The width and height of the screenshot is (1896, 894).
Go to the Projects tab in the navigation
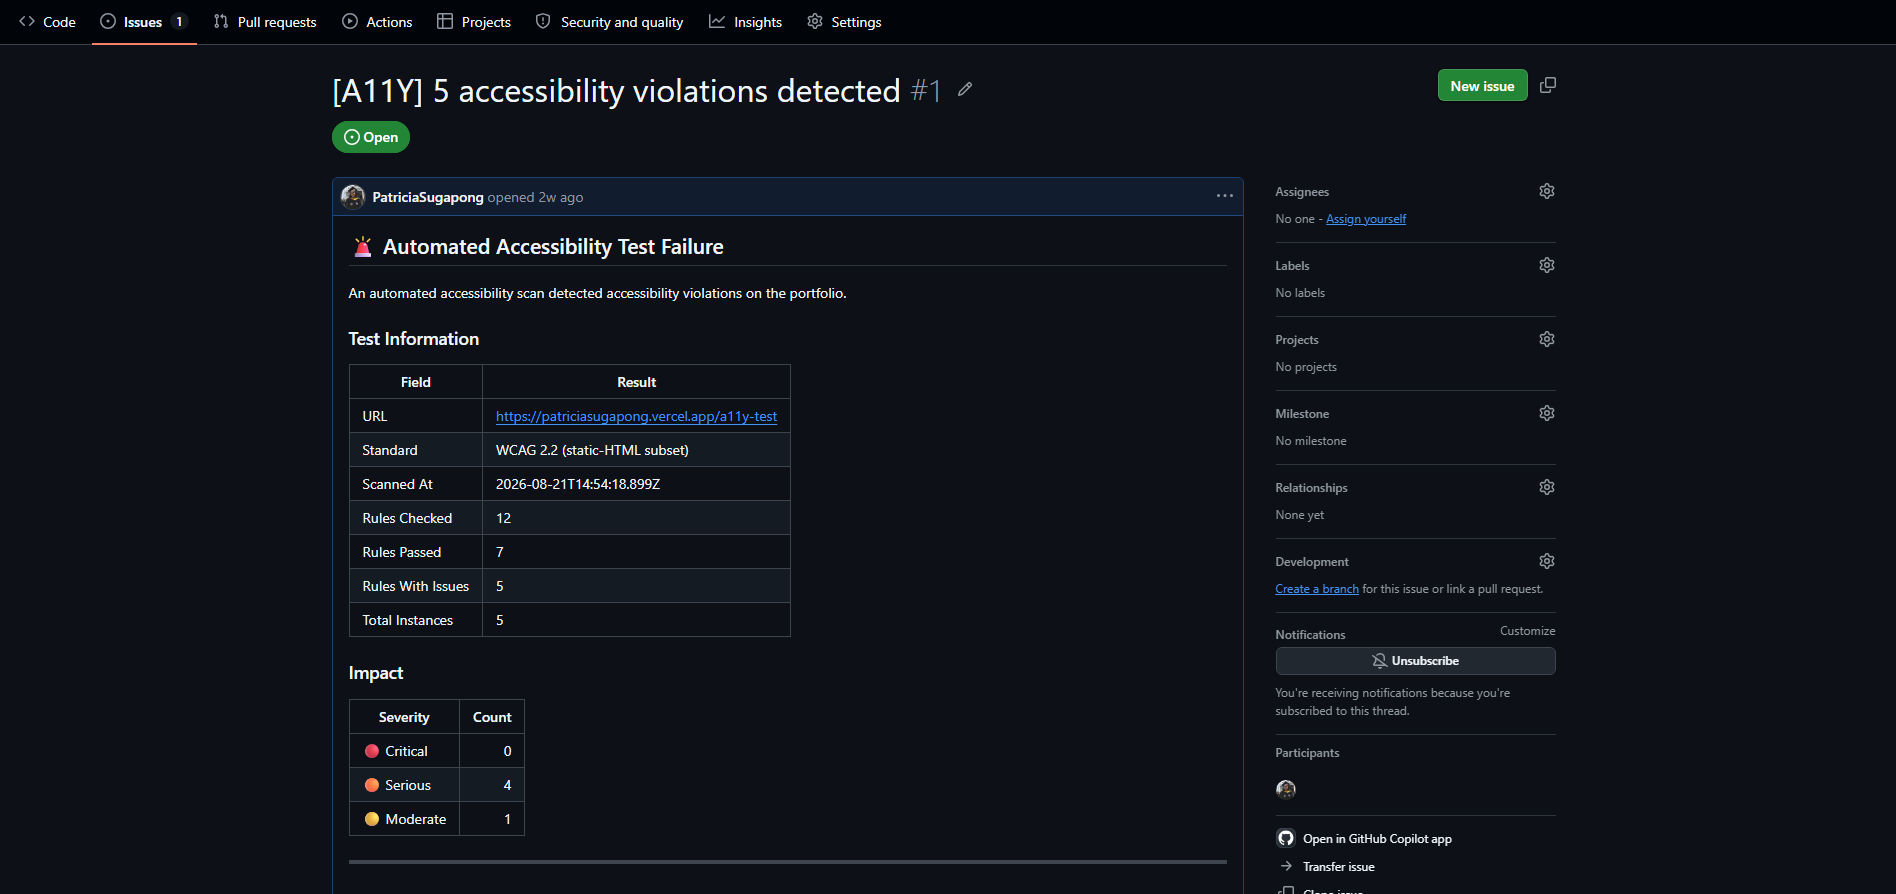[474, 22]
